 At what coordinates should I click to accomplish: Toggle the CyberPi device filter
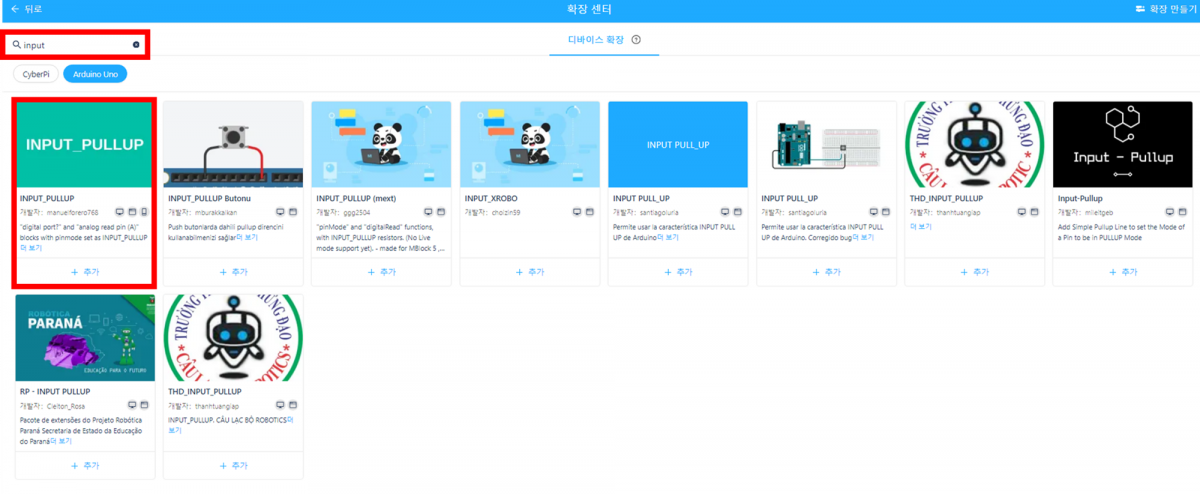tap(35, 74)
